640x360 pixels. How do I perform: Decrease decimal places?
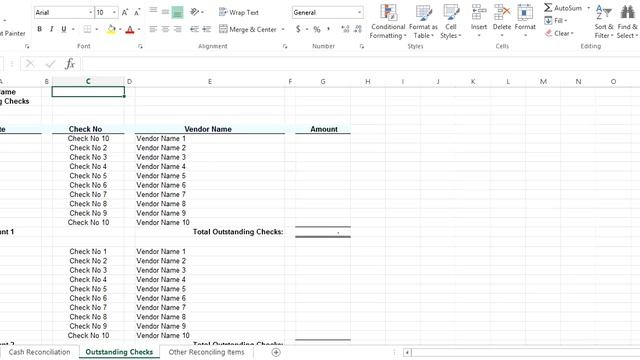point(358,29)
